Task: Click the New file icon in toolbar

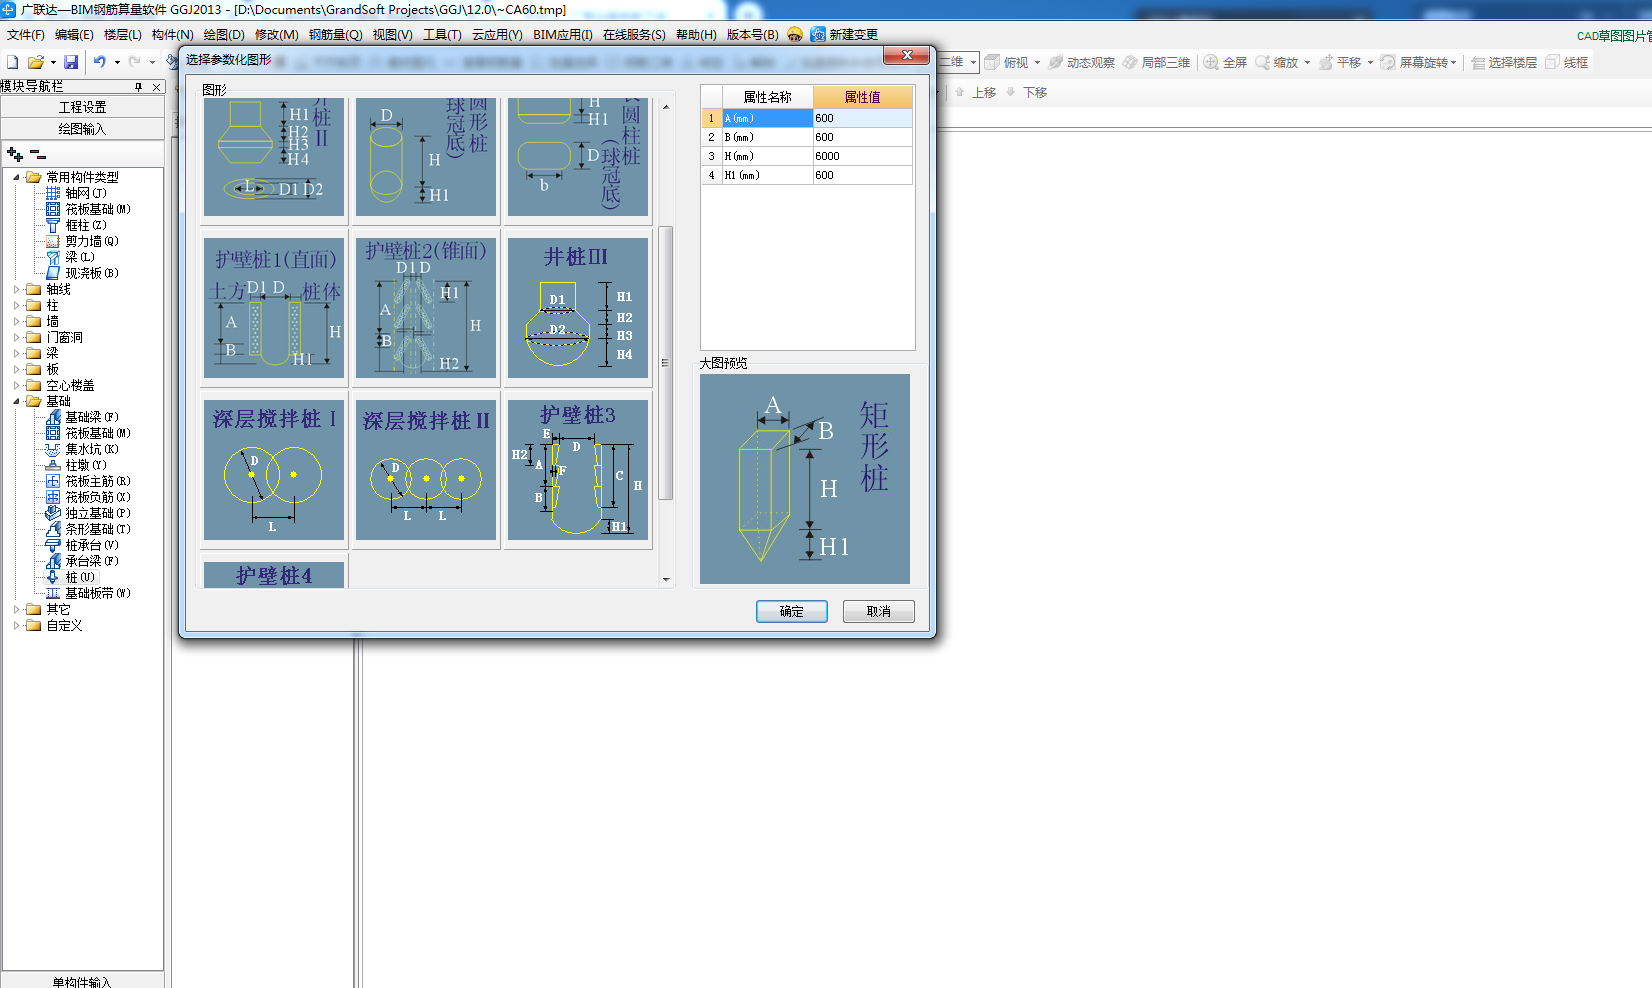Action: pyautogui.click(x=13, y=62)
